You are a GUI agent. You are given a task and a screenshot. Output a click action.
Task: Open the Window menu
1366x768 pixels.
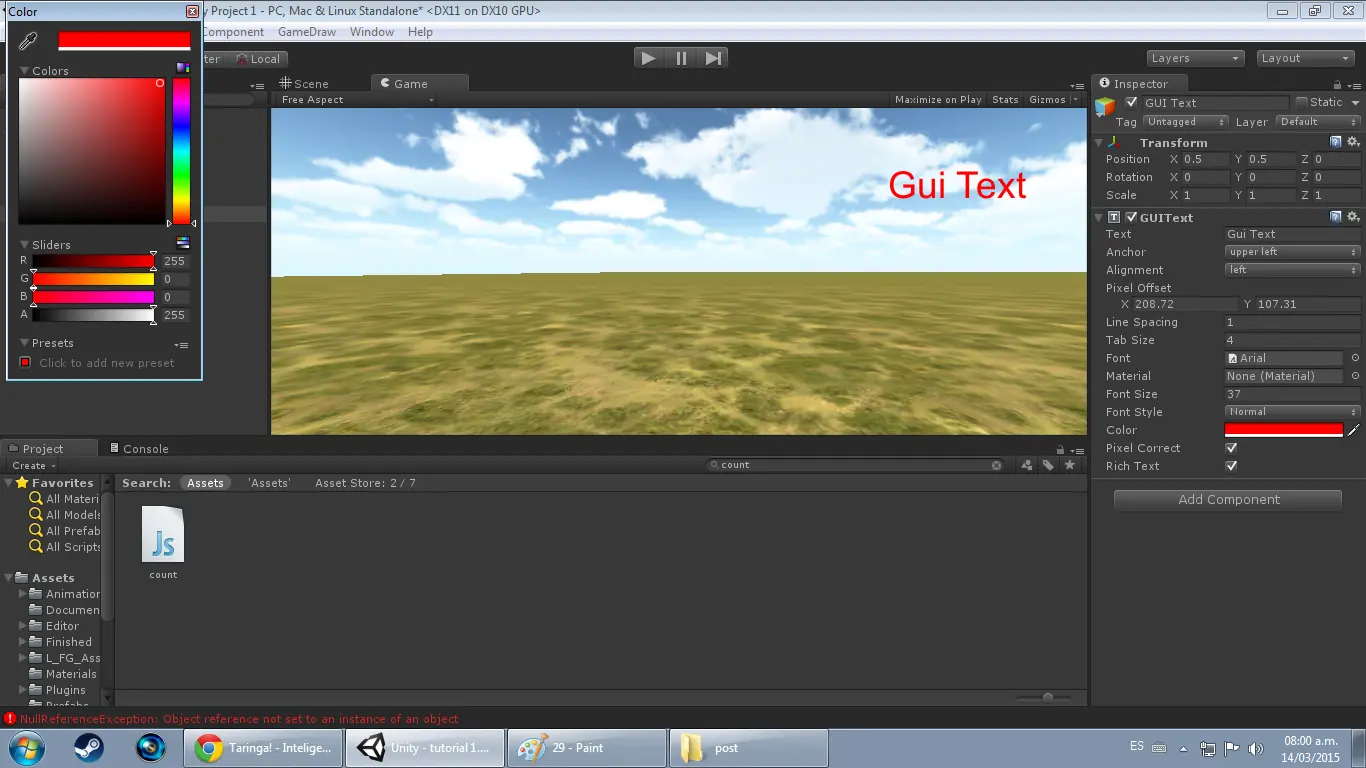[372, 32]
